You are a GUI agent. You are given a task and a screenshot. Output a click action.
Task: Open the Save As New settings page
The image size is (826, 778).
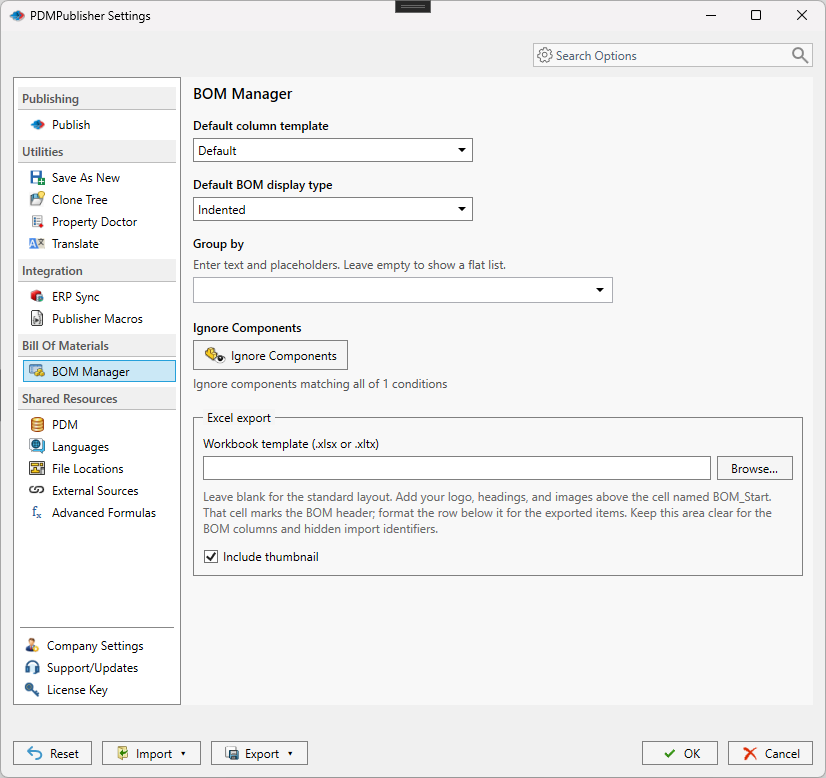pos(100,178)
